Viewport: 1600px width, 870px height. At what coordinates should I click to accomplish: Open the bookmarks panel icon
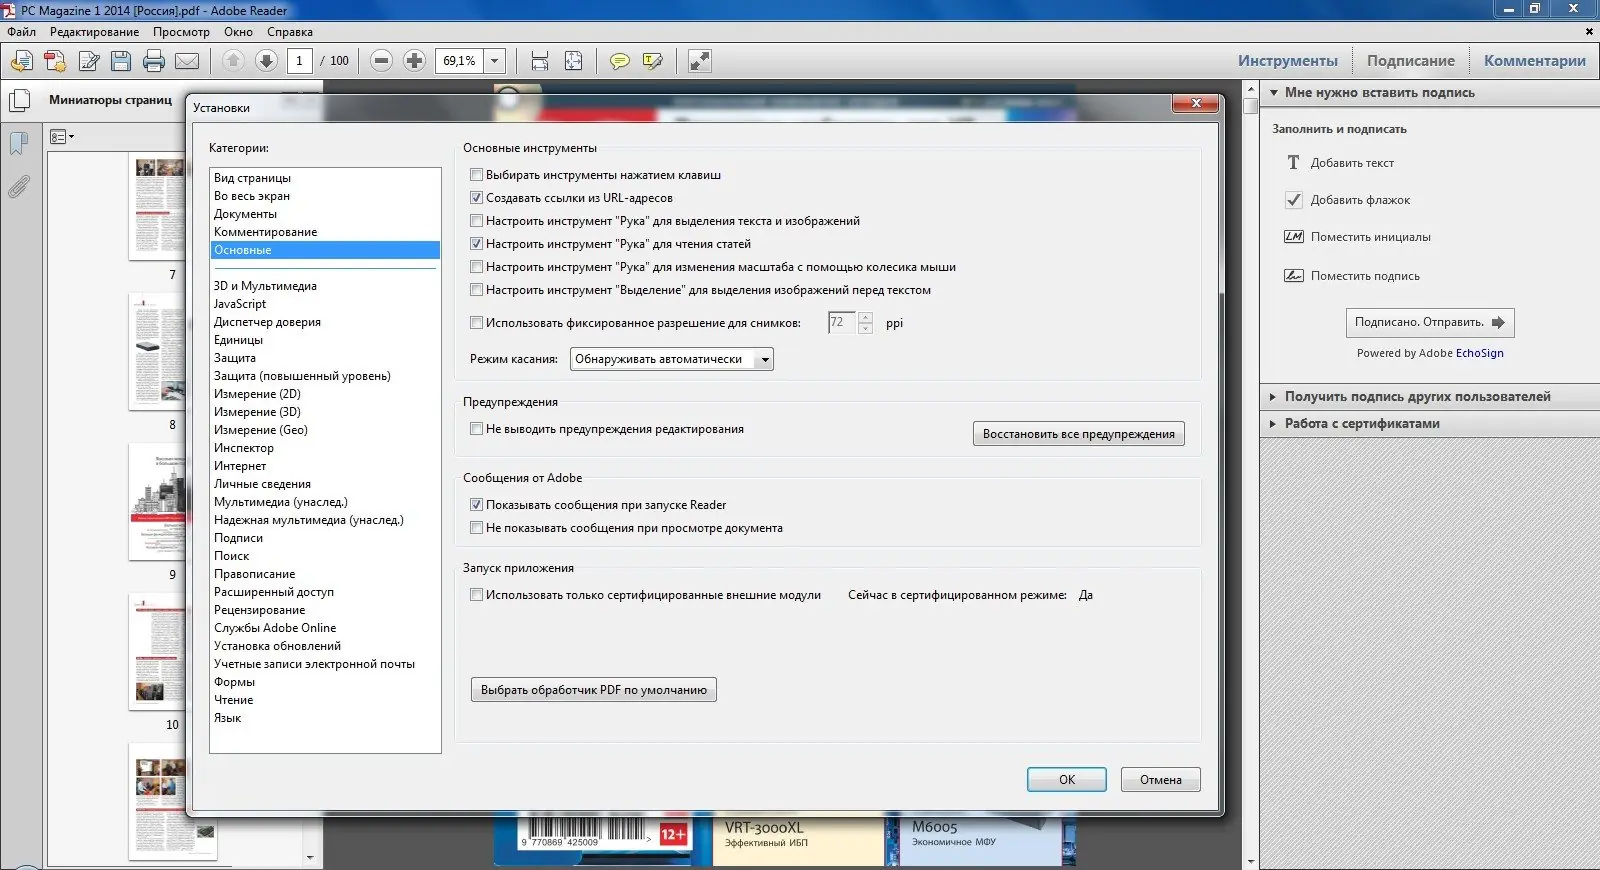pyautogui.click(x=18, y=143)
